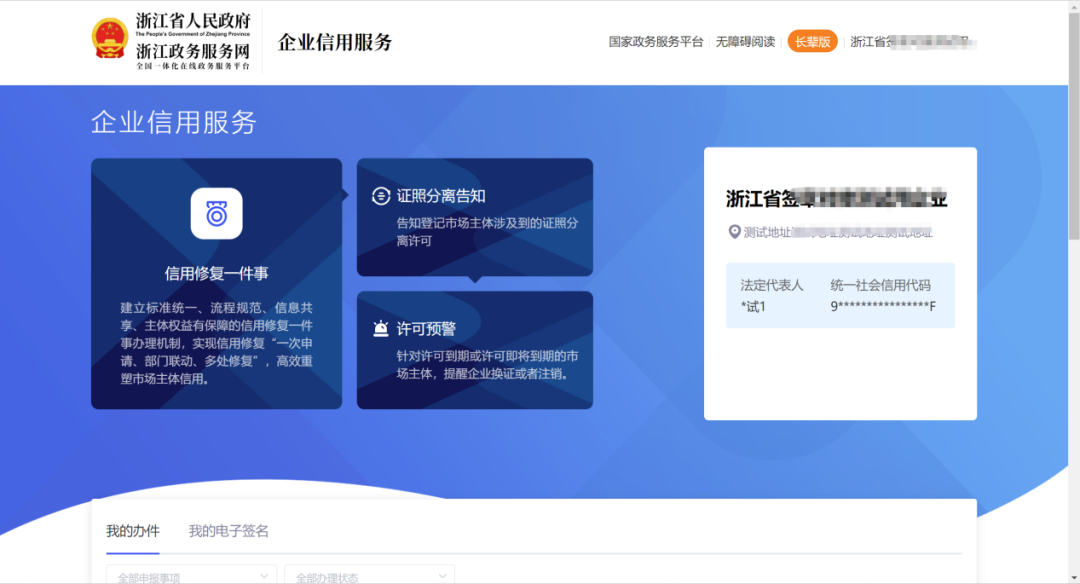This screenshot has height=584, width=1080.
Task: Click the 告知登记市场主体 description text
Action: [x=487, y=232]
